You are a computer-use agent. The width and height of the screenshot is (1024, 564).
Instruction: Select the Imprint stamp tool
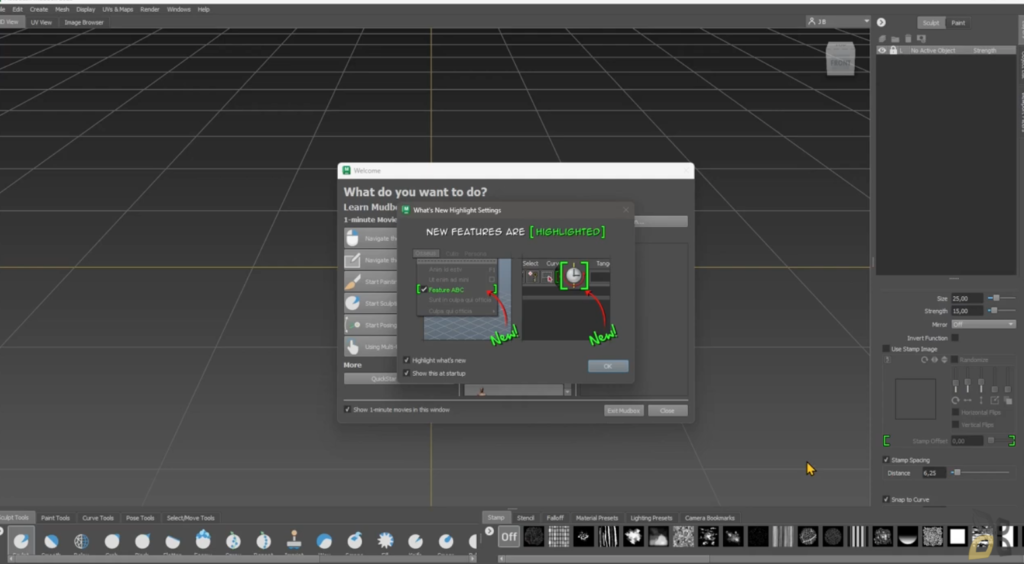(x=294, y=540)
